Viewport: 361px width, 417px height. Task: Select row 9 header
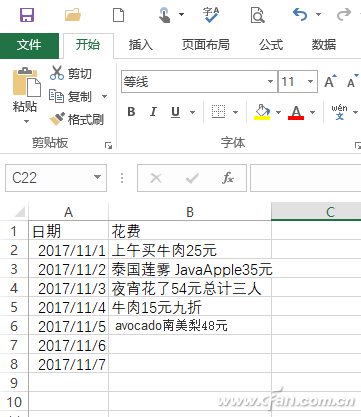[14, 383]
